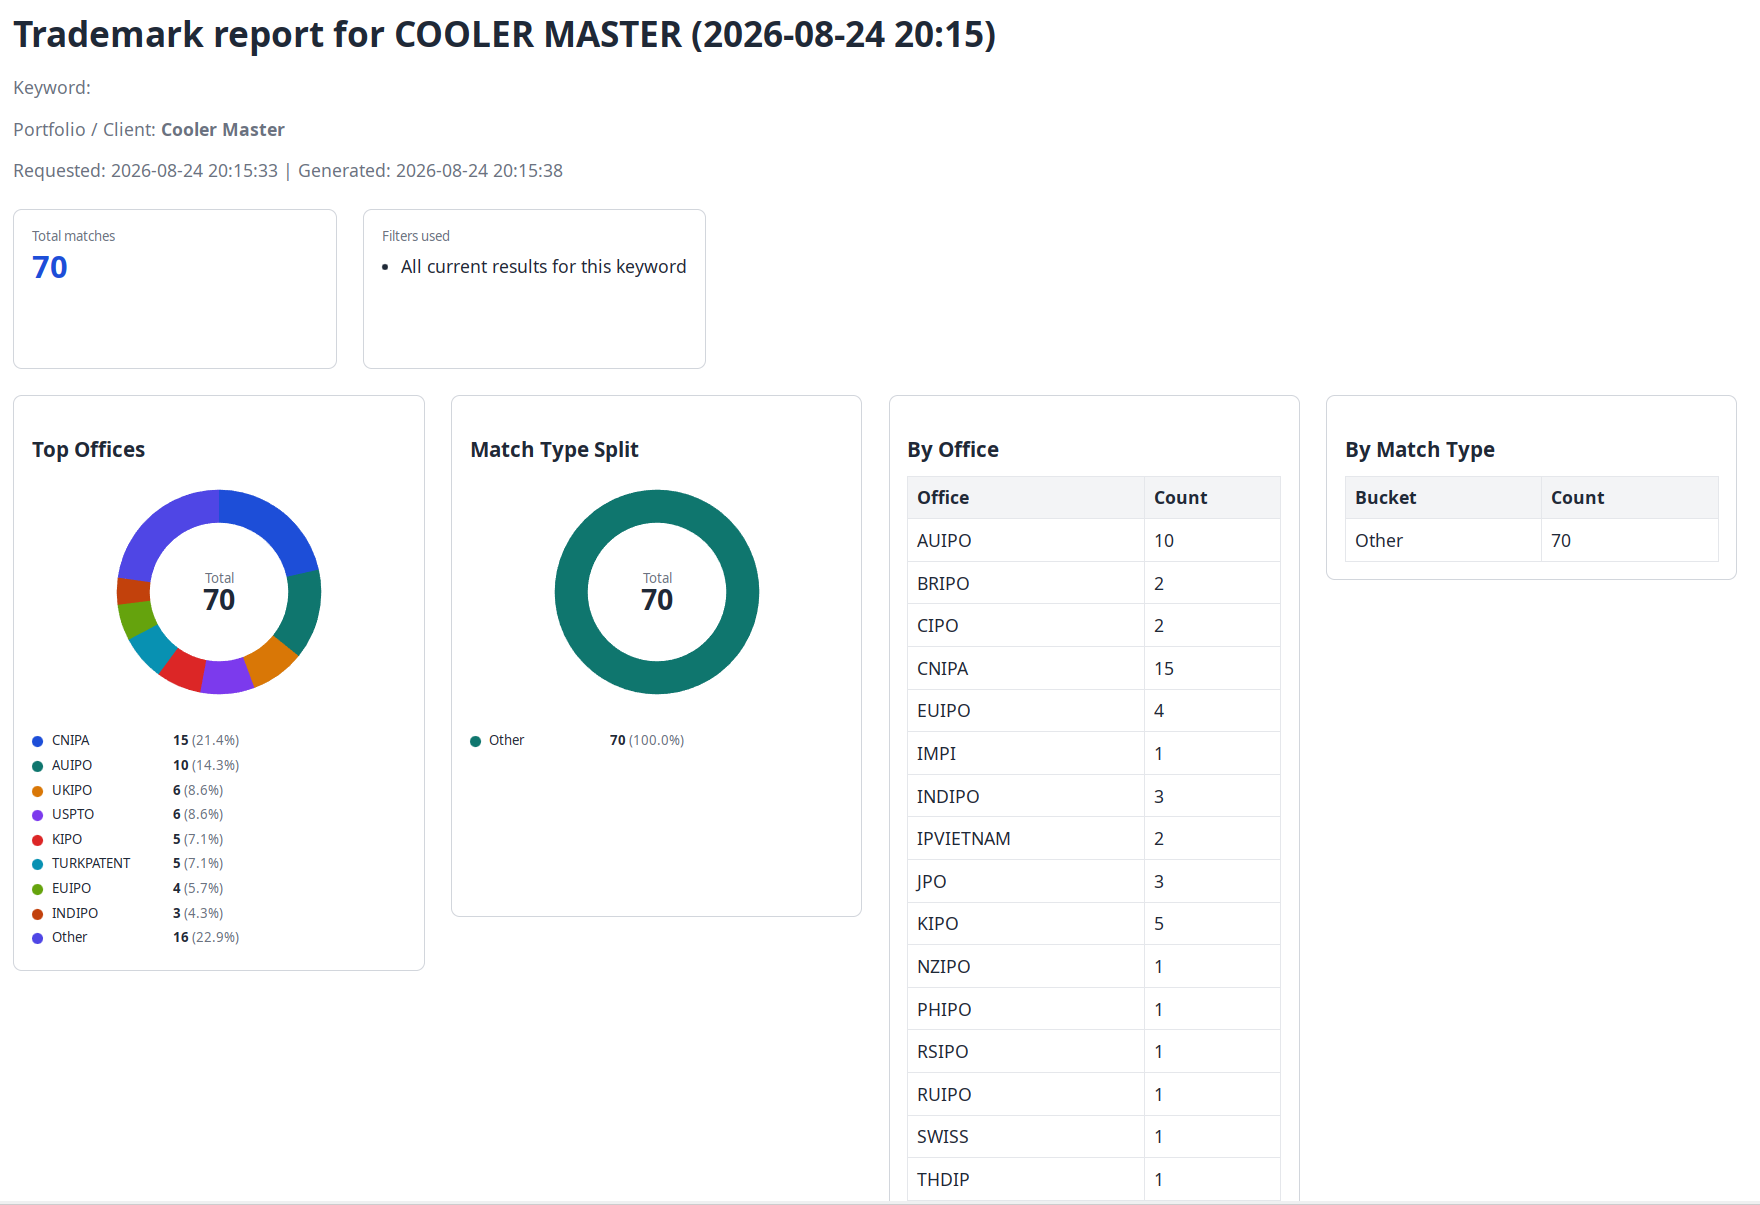
Task: Click the UKIPO orange legend dot
Action: coord(37,791)
